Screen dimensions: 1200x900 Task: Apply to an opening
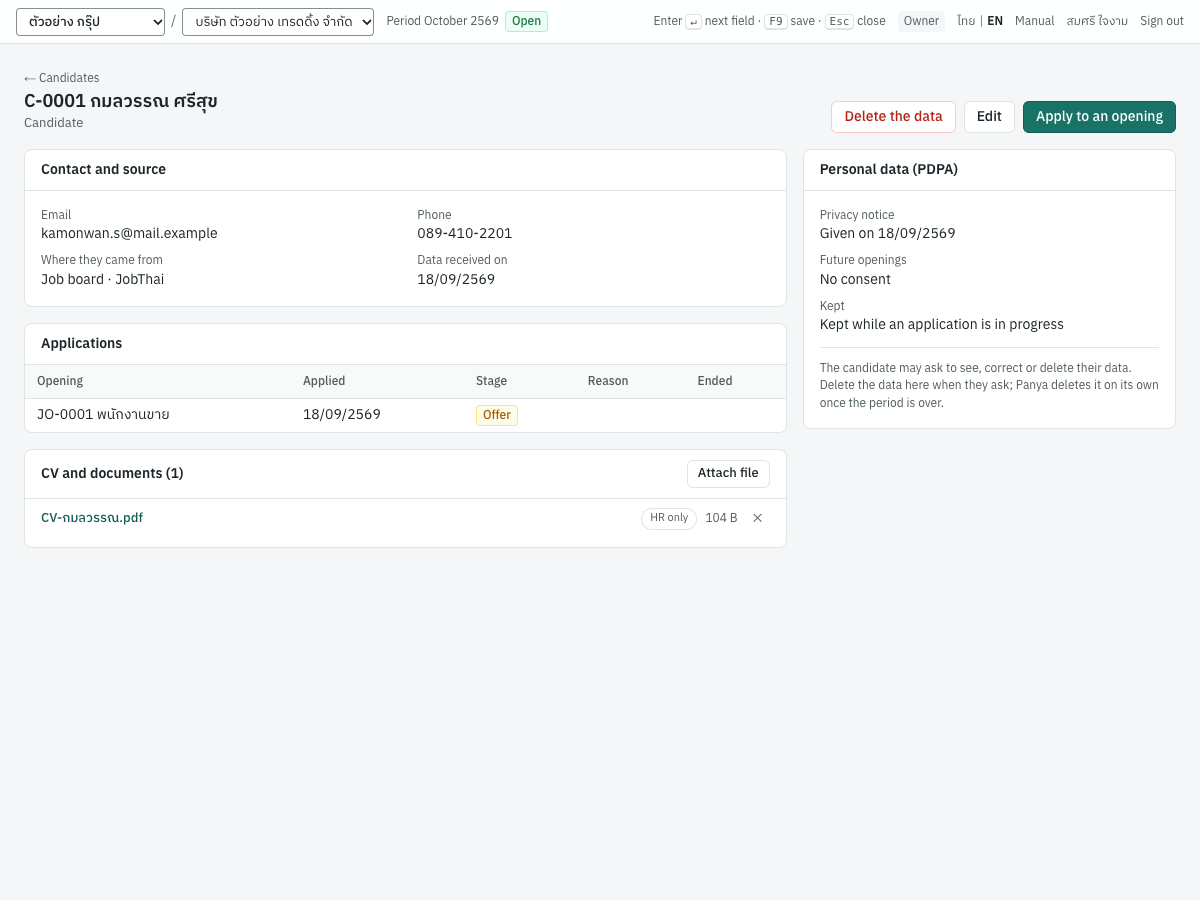click(x=1099, y=117)
